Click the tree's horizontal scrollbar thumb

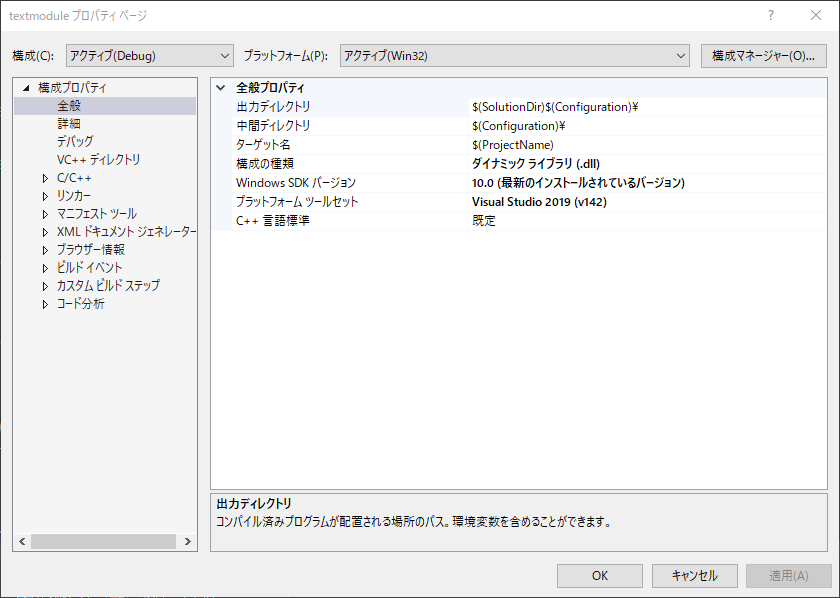click(x=103, y=541)
